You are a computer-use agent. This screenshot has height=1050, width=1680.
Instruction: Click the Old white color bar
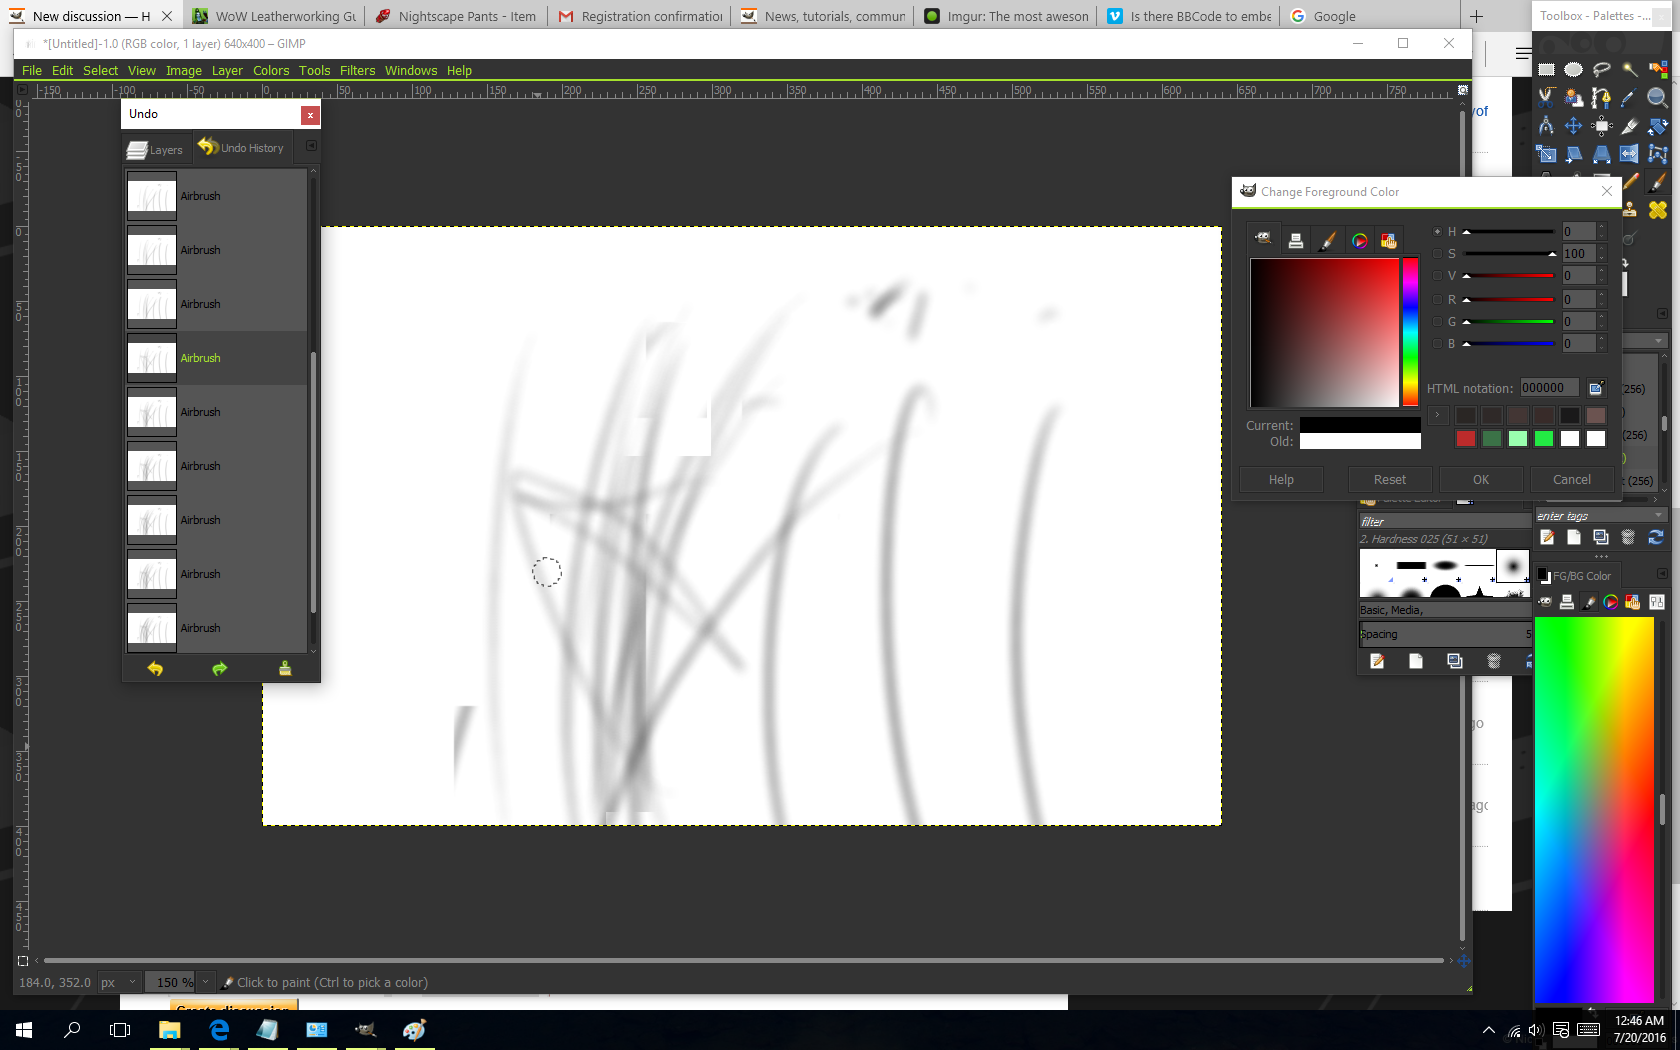point(1360,441)
